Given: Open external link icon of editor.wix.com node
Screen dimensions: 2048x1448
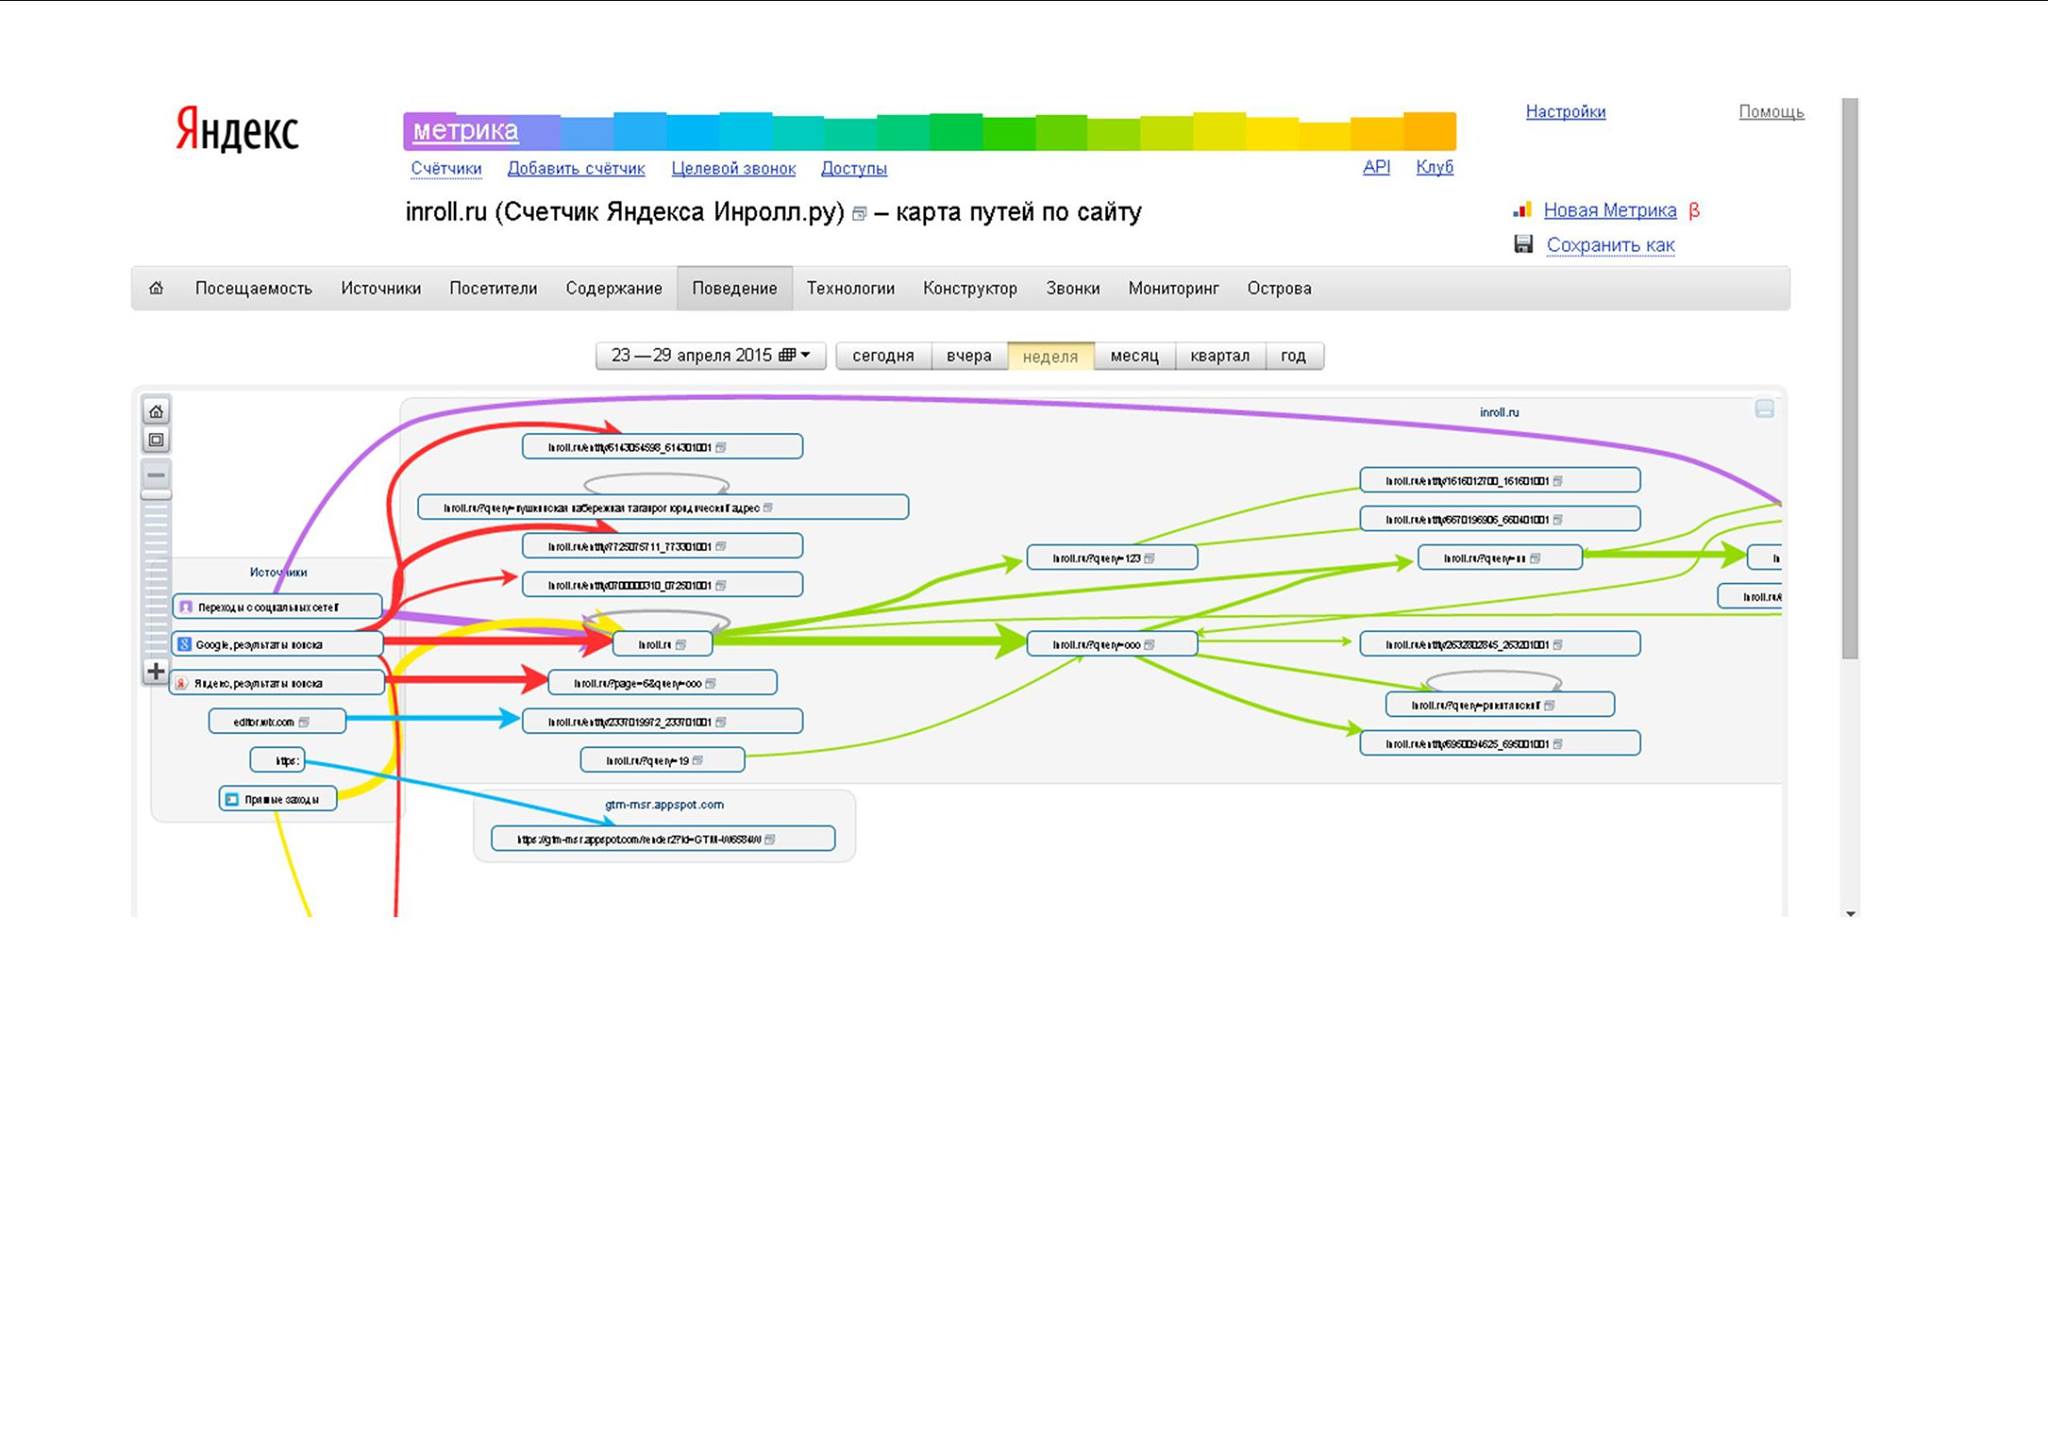Looking at the screenshot, I should (x=304, y=722).
